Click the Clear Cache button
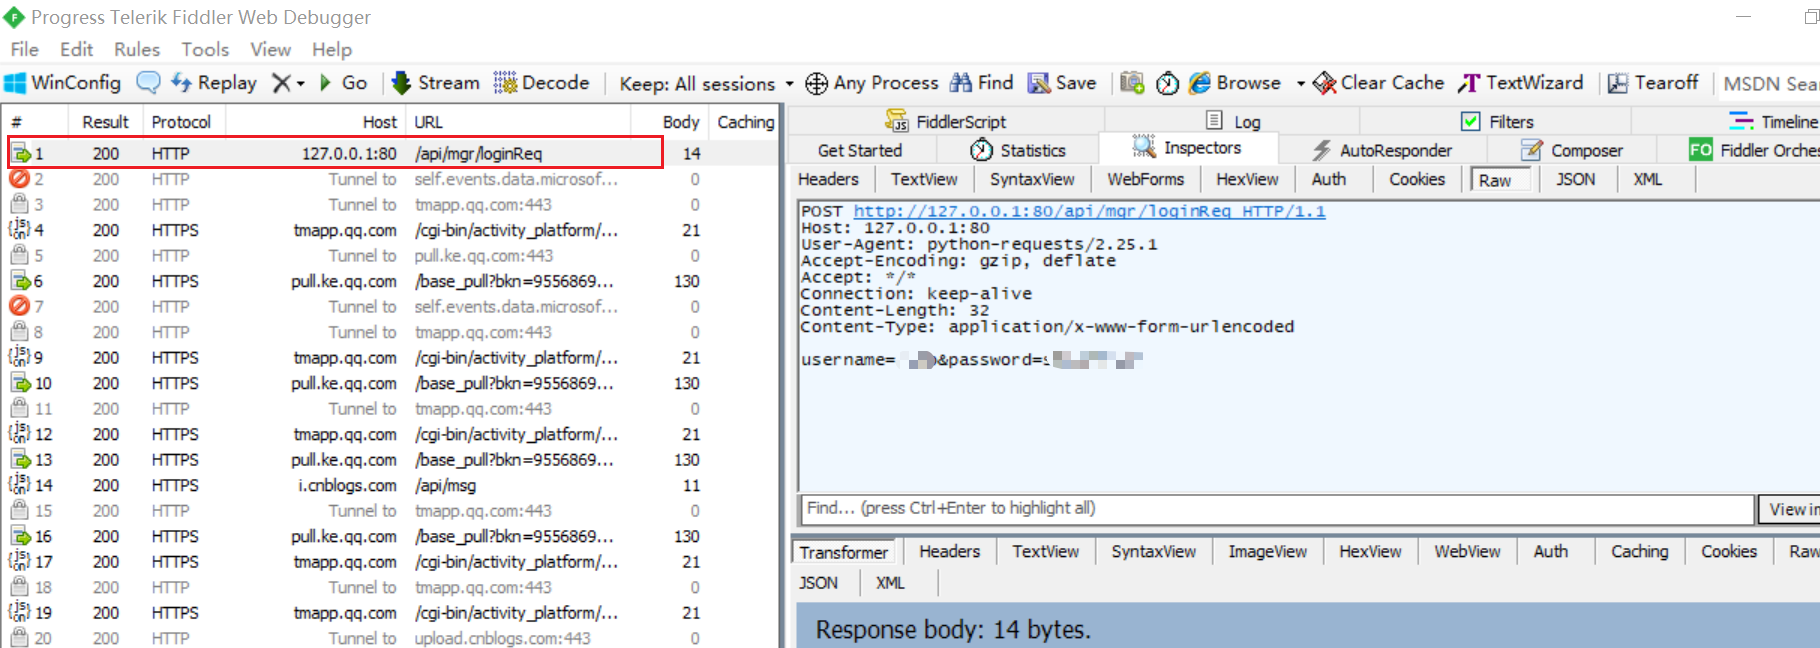 click(x=1378, y=83)
